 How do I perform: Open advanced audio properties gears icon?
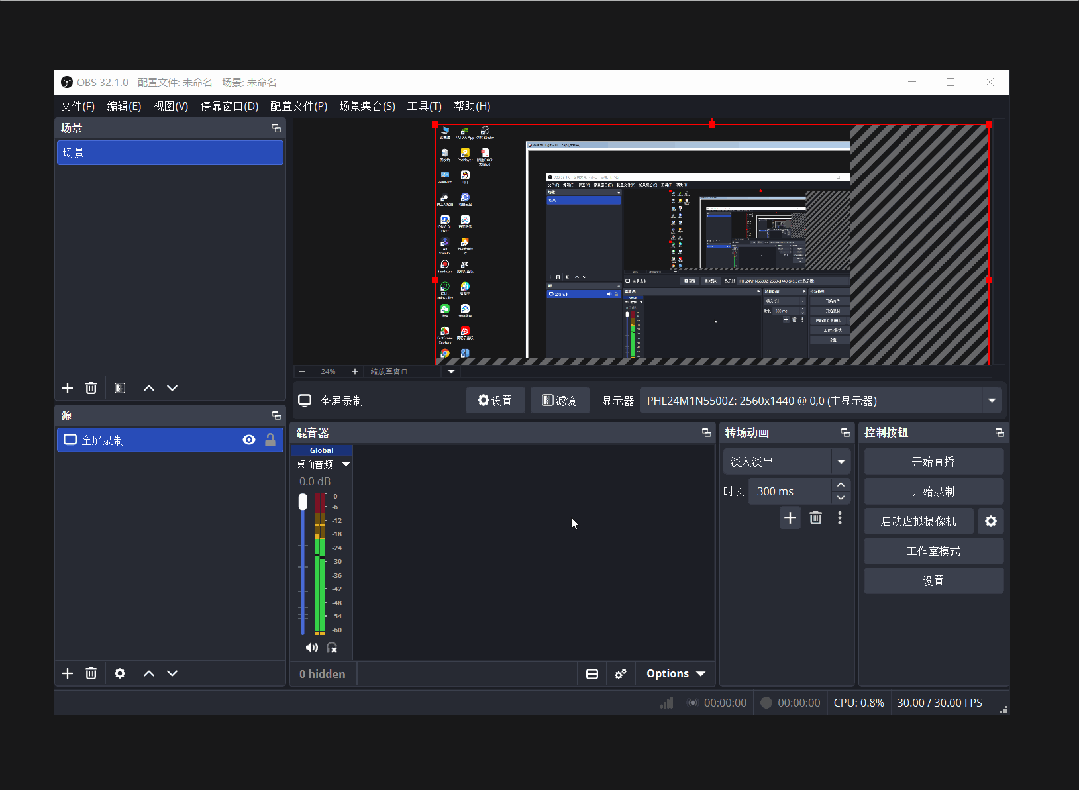click(621, 674)
